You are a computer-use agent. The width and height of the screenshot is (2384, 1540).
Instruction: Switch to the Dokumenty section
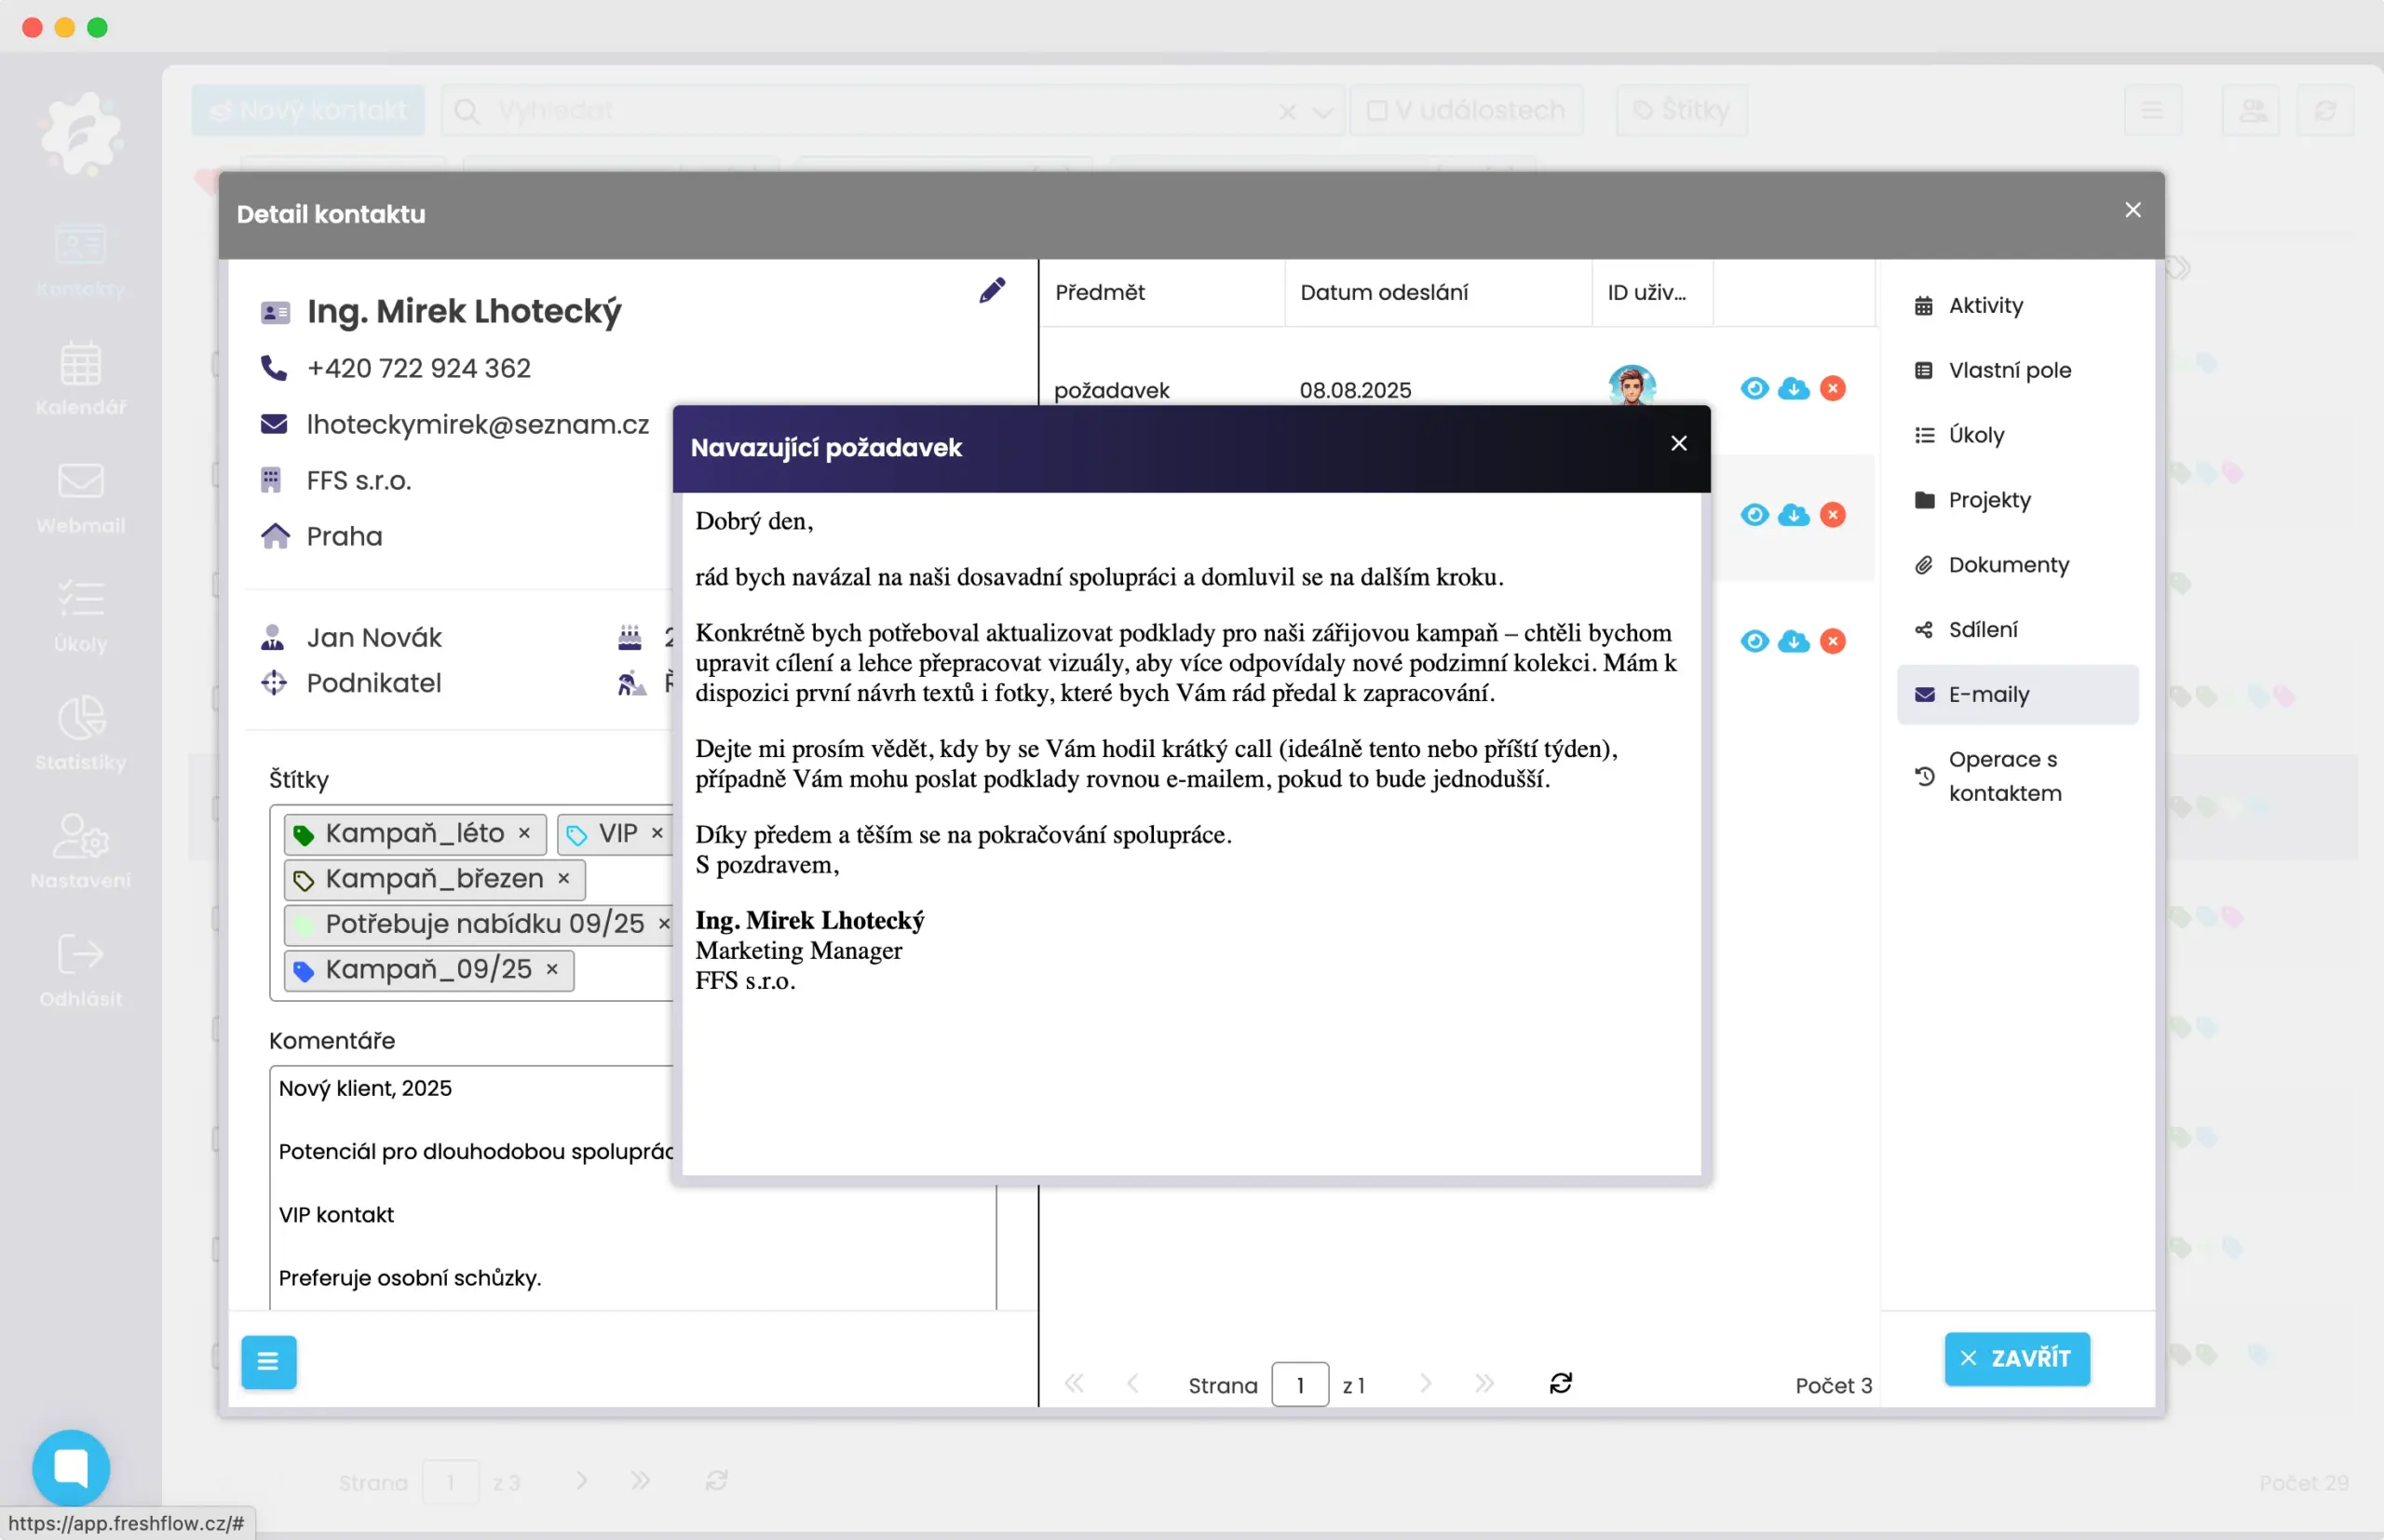tap(2008, 565)
